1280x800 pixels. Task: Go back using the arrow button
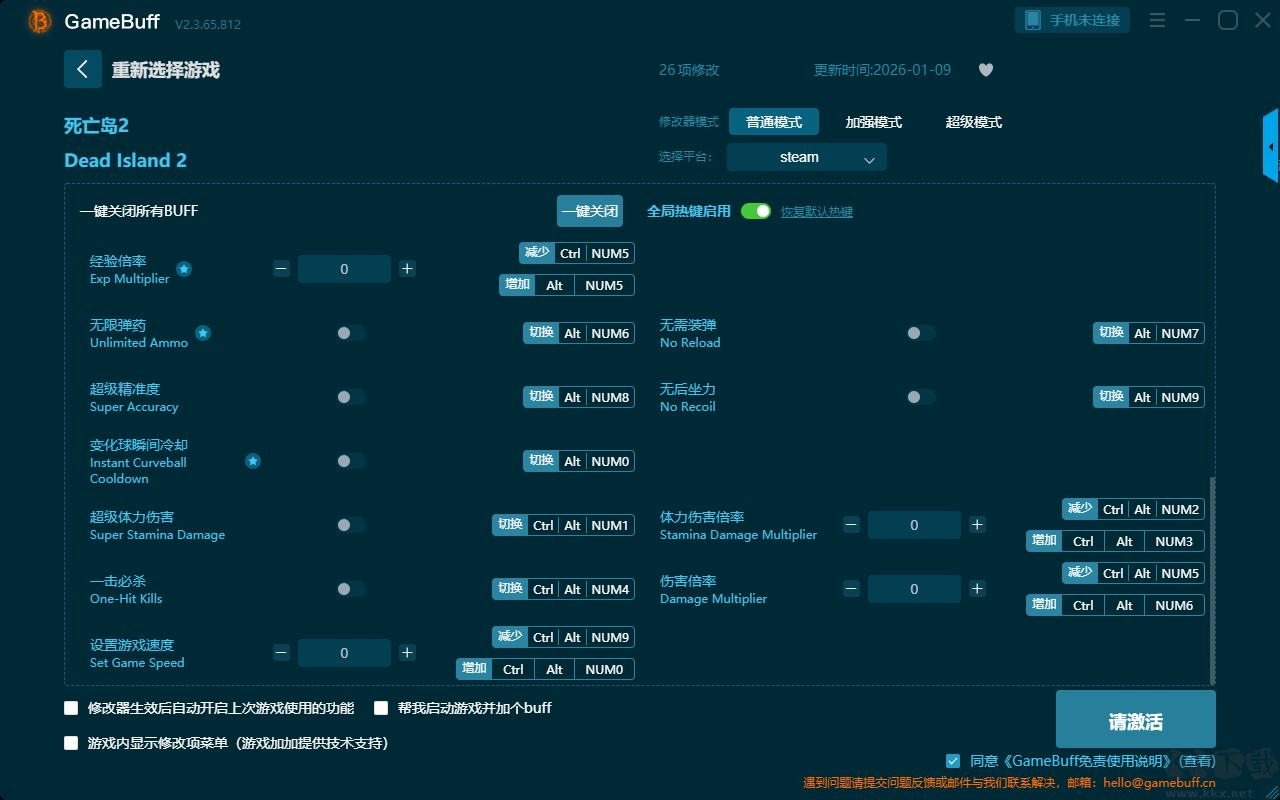pos(83,69)
